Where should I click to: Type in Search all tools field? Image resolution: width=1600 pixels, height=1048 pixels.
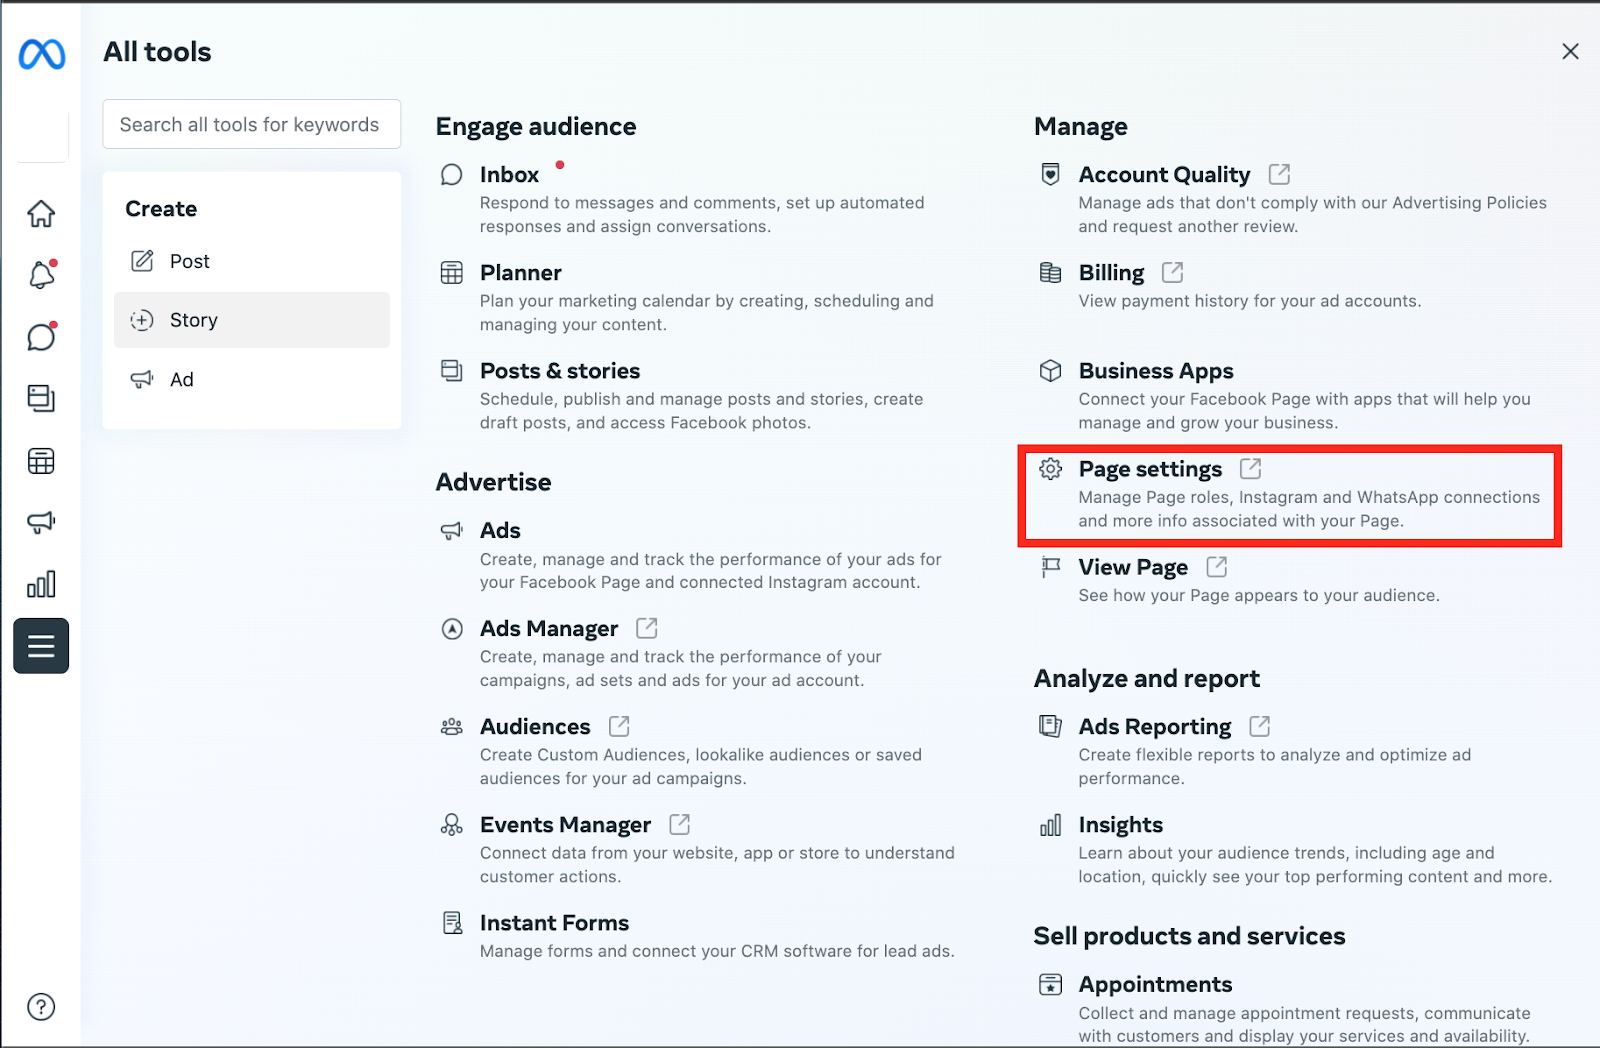(x=251, y=125)
